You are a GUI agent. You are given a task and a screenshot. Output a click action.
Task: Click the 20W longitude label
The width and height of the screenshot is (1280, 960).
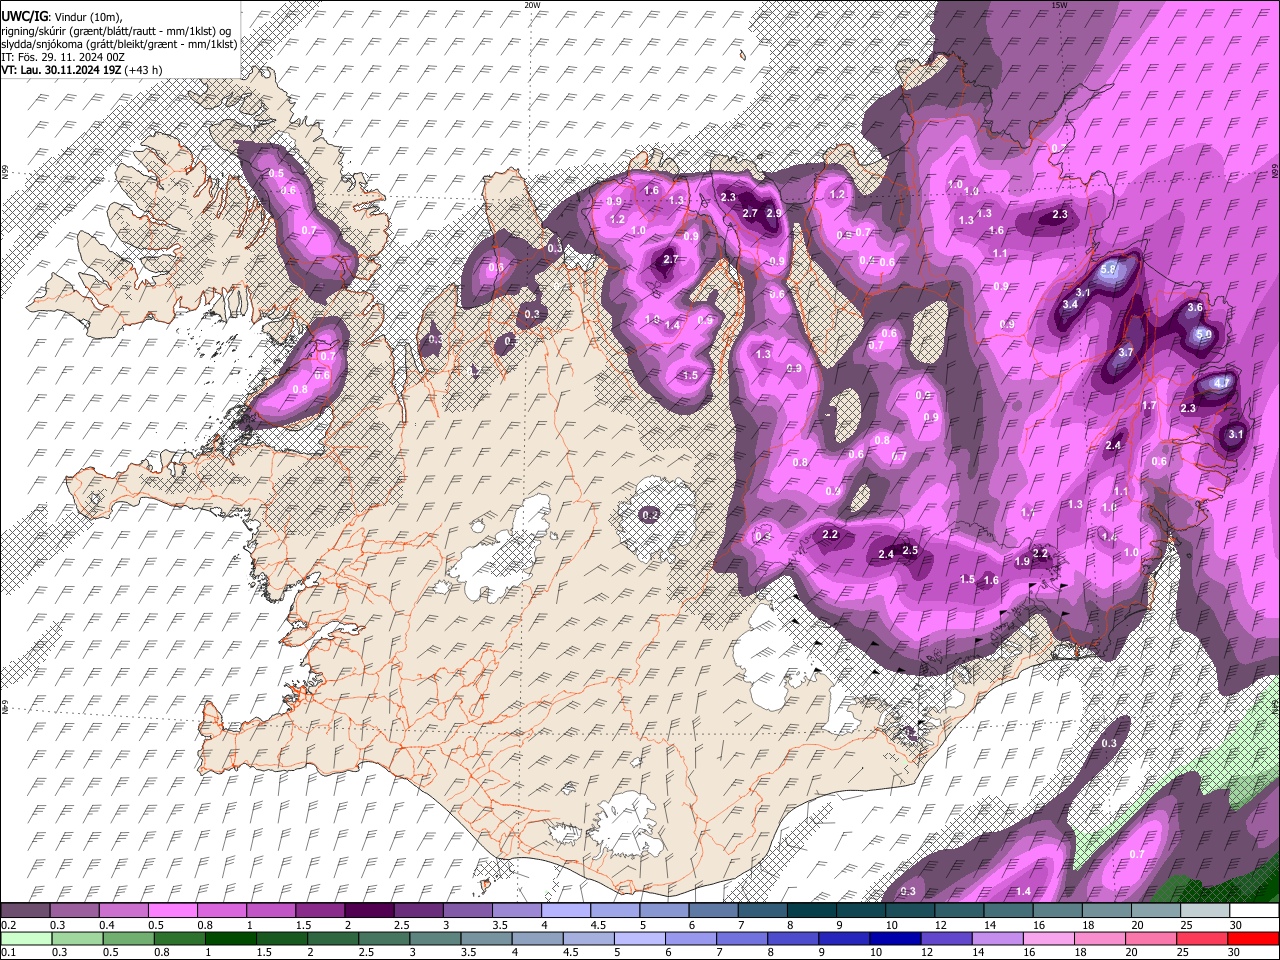click(532, 5)
